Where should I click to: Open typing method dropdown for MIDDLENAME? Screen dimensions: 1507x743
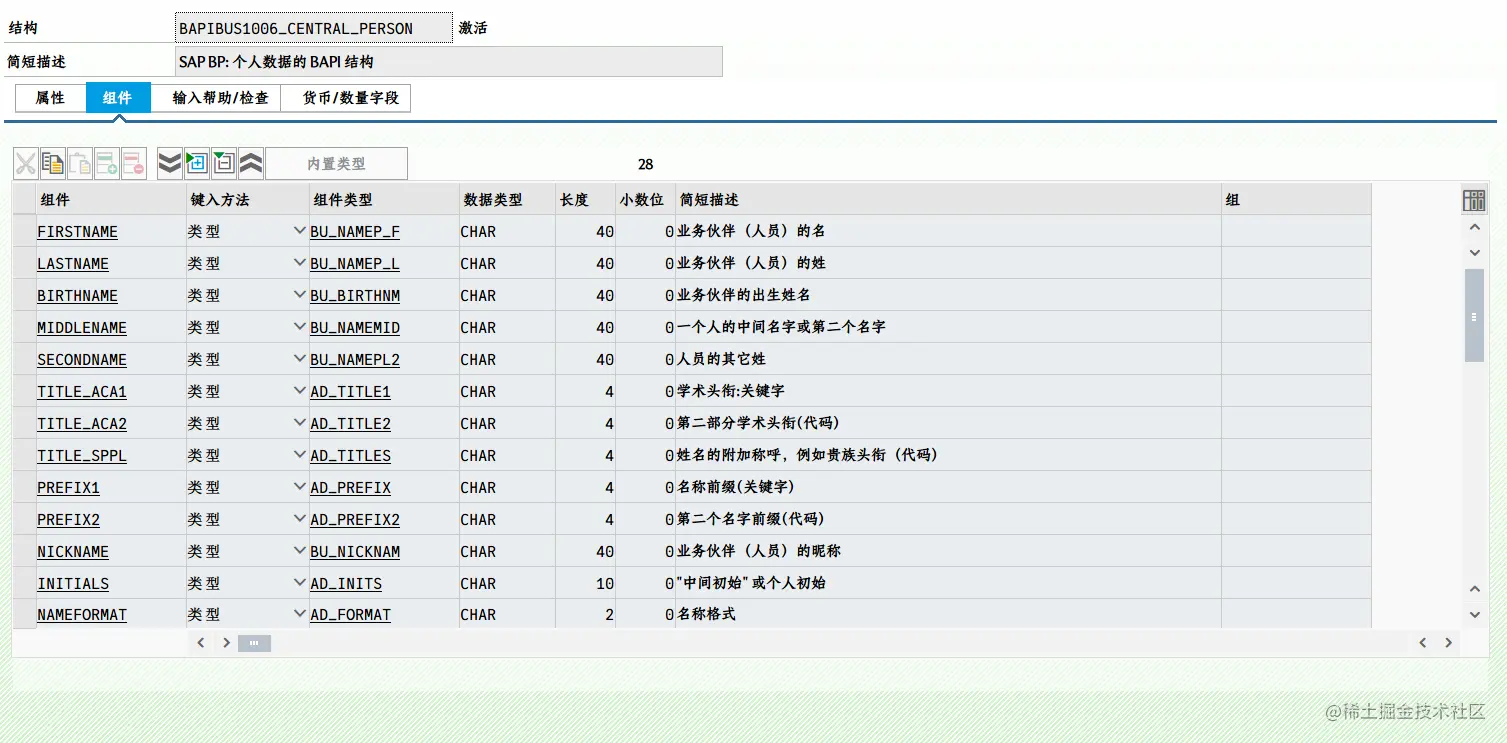(x=299, y=327)
